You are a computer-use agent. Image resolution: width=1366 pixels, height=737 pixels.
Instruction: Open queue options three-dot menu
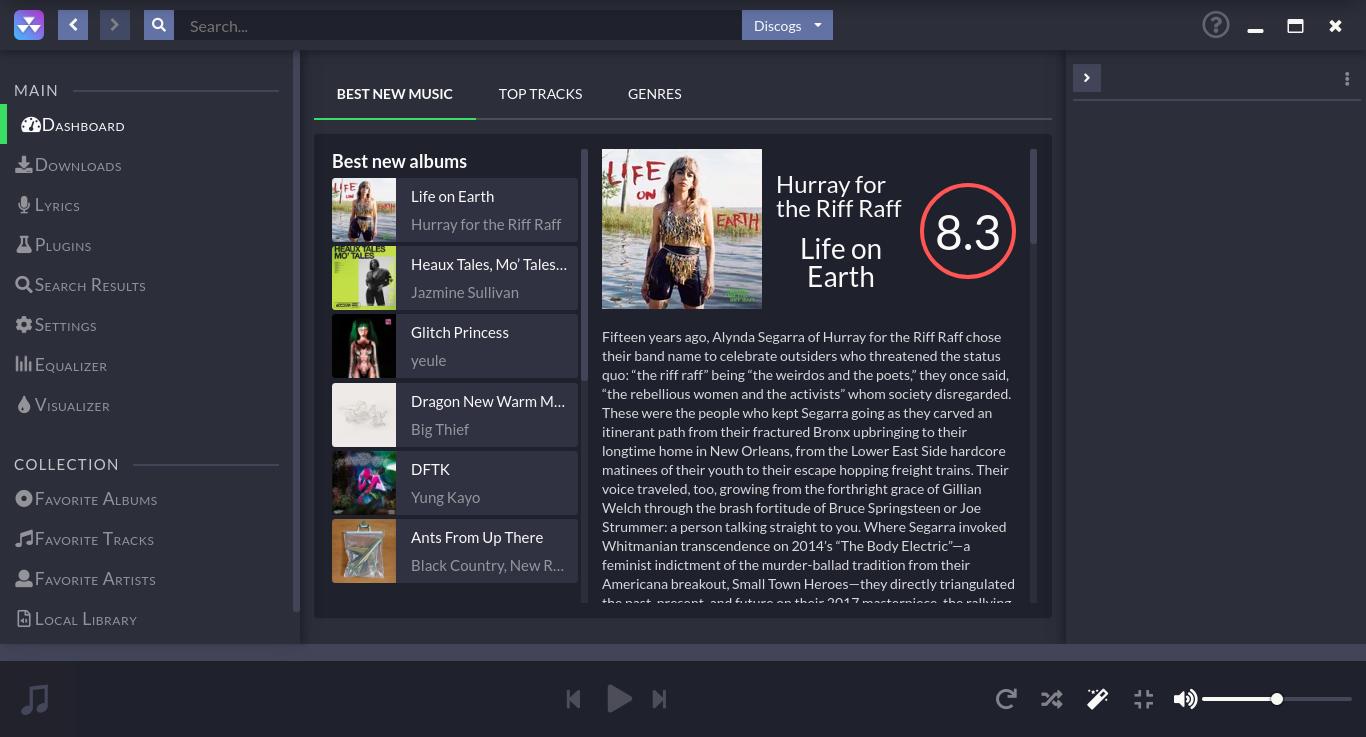[1347, 79]
